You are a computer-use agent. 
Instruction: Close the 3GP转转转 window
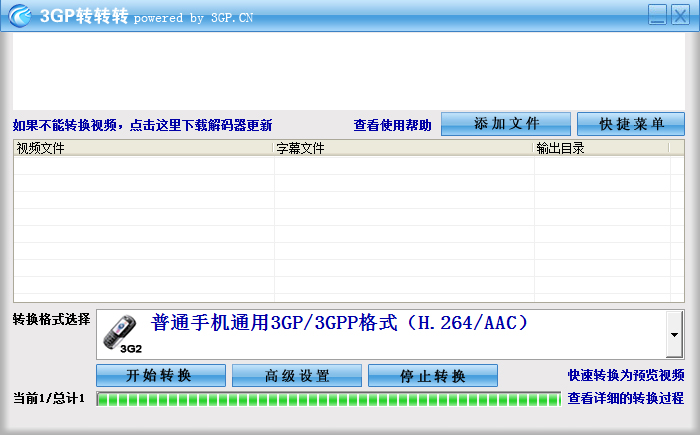tap(680, 15)
